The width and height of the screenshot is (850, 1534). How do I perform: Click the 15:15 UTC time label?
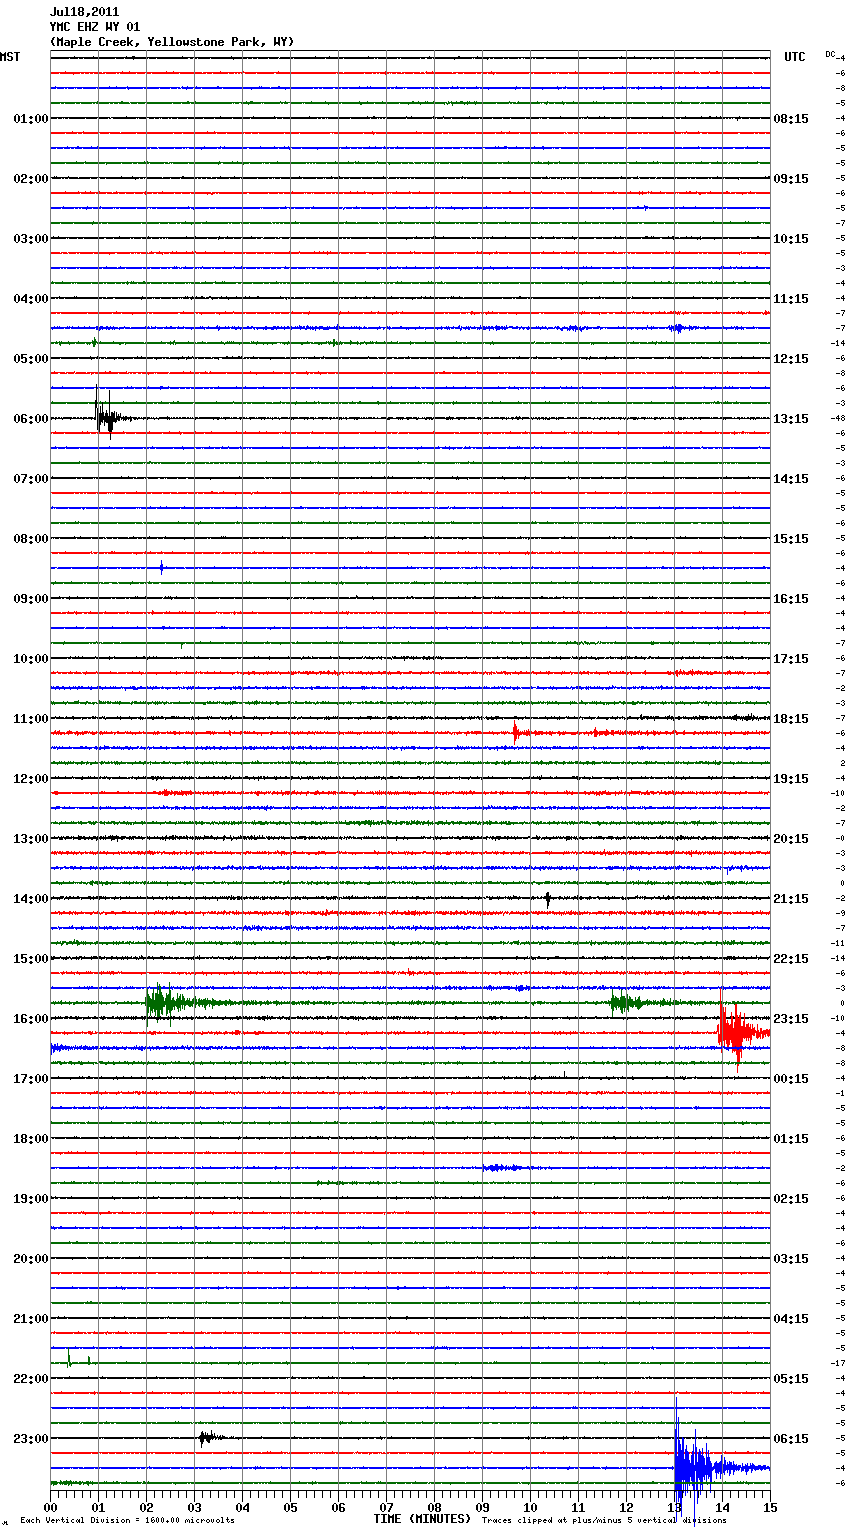click(791, 539)
